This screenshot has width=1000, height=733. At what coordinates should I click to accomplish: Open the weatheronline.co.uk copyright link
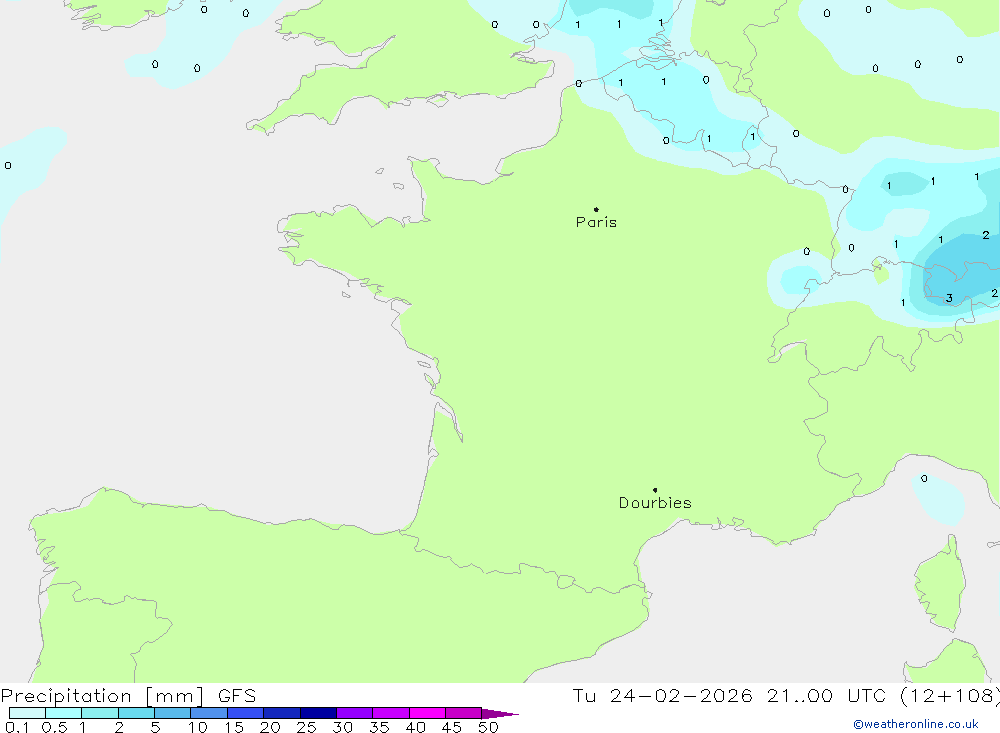click(x=916, y=724)
